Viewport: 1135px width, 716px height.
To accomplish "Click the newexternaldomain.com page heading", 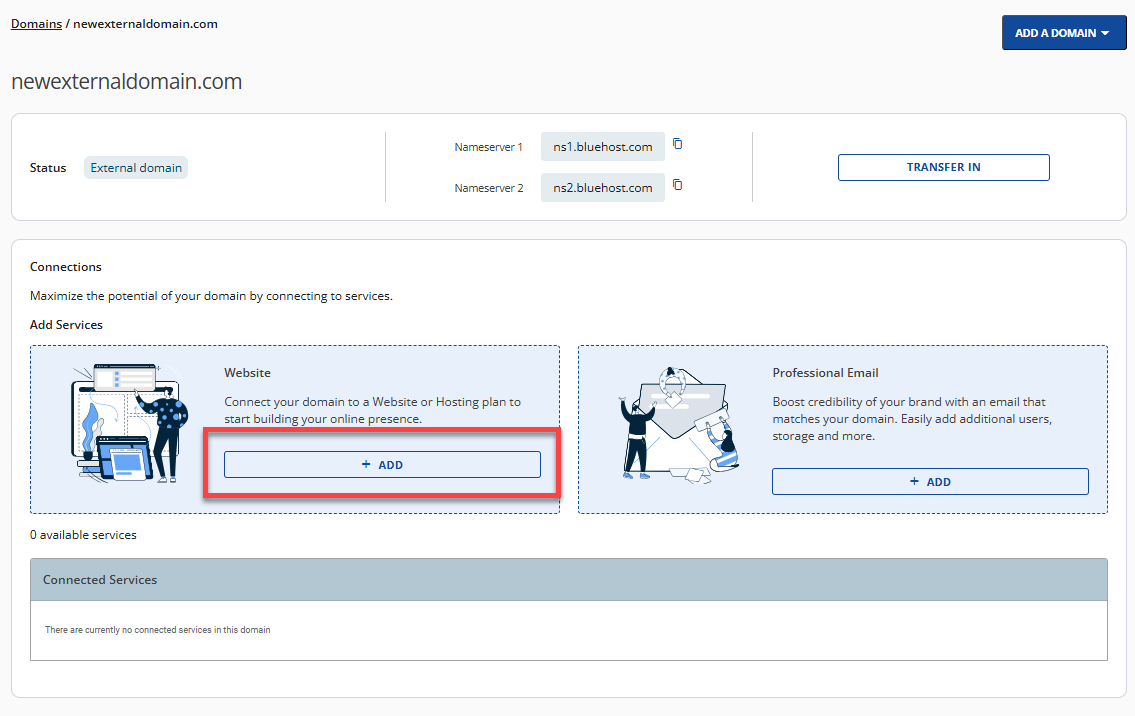I will pyautogui.click(x=126, y=82).
